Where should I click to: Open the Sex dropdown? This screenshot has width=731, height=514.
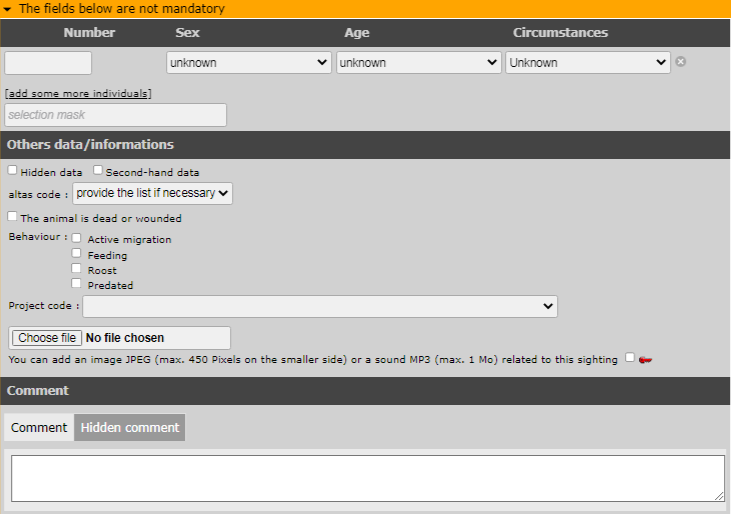(x=248, y=62)
